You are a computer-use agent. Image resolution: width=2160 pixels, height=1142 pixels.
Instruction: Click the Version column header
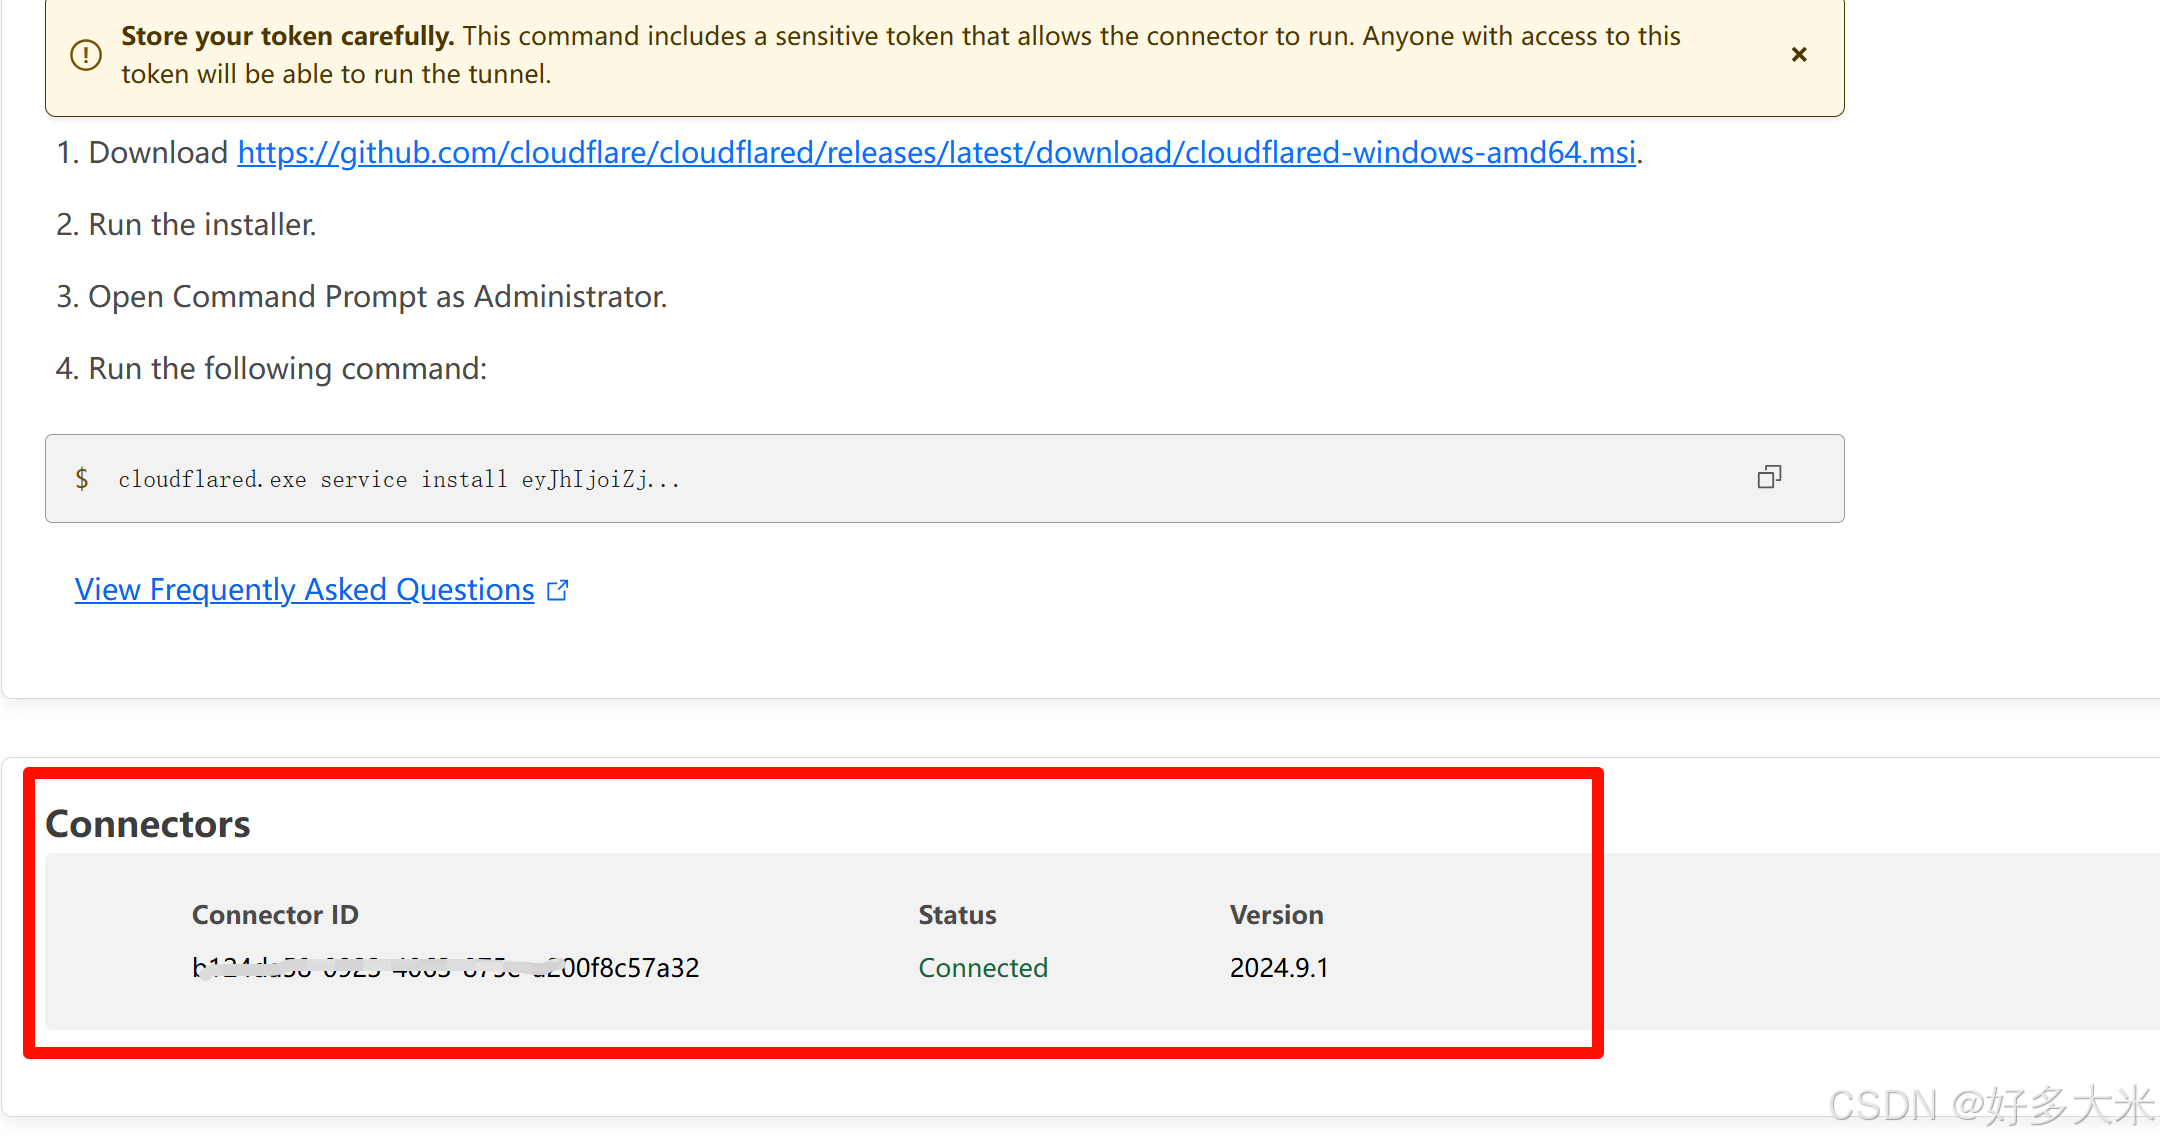[x=1276, y=914]
